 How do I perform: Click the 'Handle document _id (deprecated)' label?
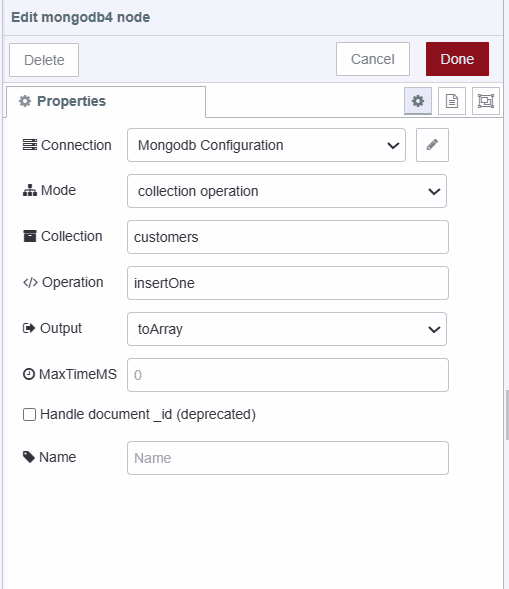click(x=148, y=414)
